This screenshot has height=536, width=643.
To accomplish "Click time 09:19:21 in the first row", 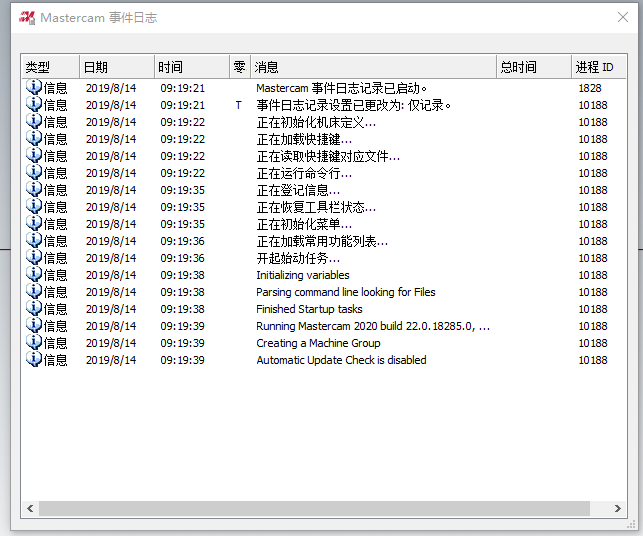I will [182, 88].
